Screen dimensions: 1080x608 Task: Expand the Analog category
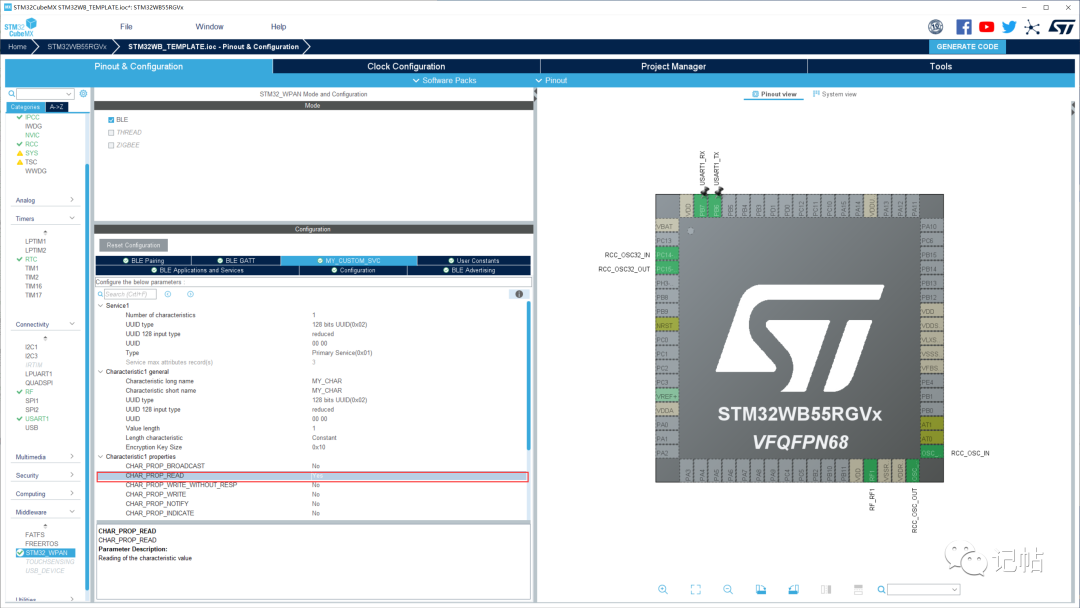[x=72, y=200]
